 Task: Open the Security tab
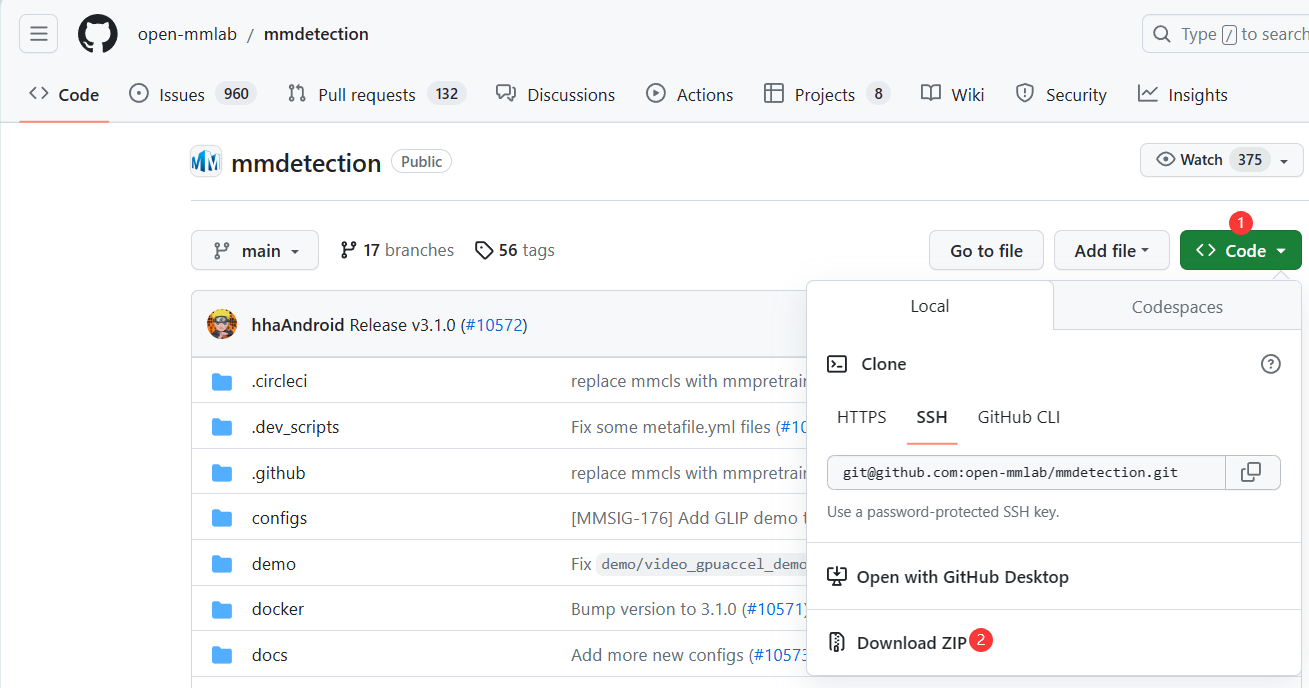pyautogui.click(x=1061, y=94)
